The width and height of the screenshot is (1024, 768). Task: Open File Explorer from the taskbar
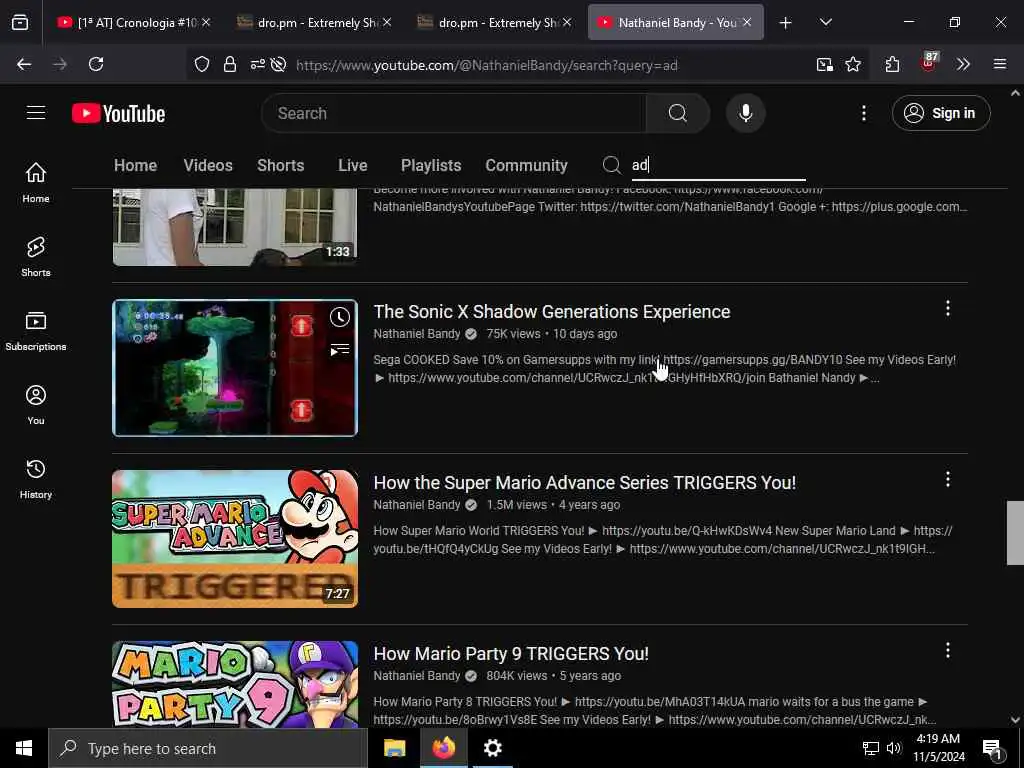click(x=394, y=748)
